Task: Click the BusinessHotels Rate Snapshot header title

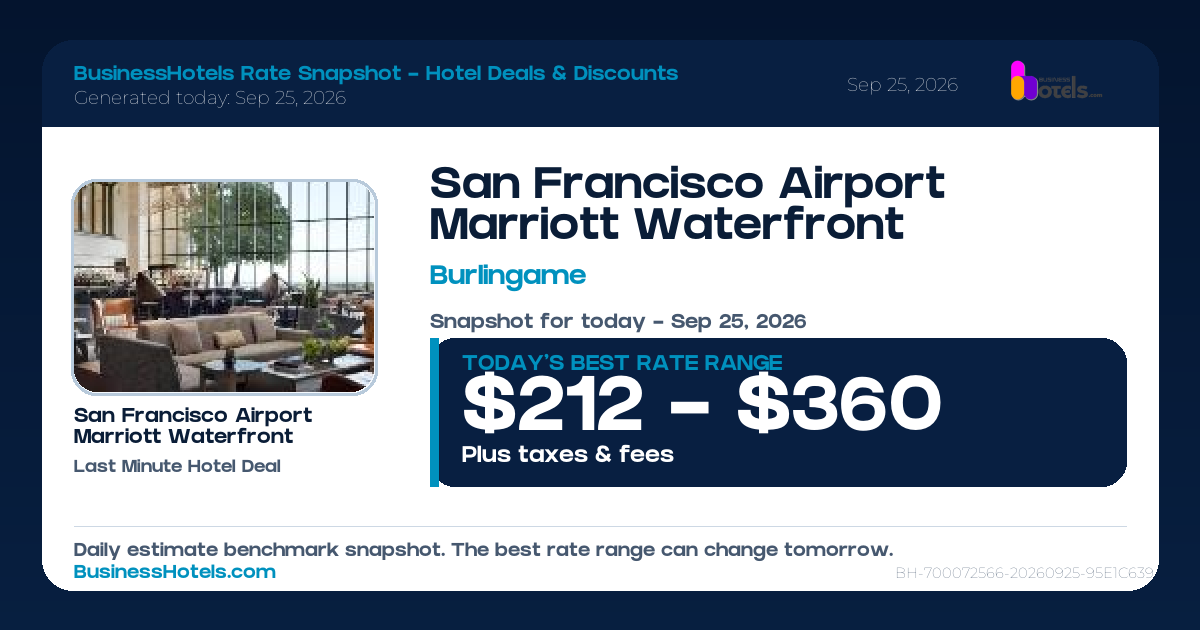Action: pyautogui.click(x=376, y=73)
